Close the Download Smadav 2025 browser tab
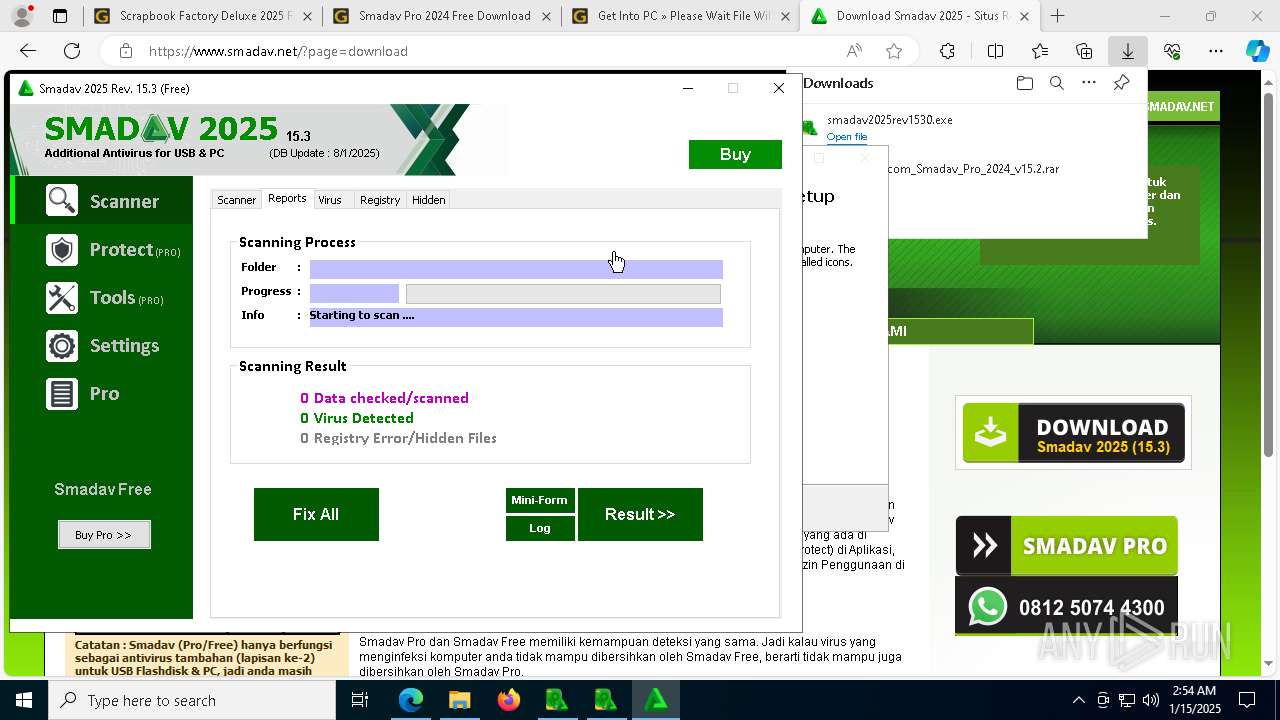The image size is (1280, 720). [x=1024, y=16]
